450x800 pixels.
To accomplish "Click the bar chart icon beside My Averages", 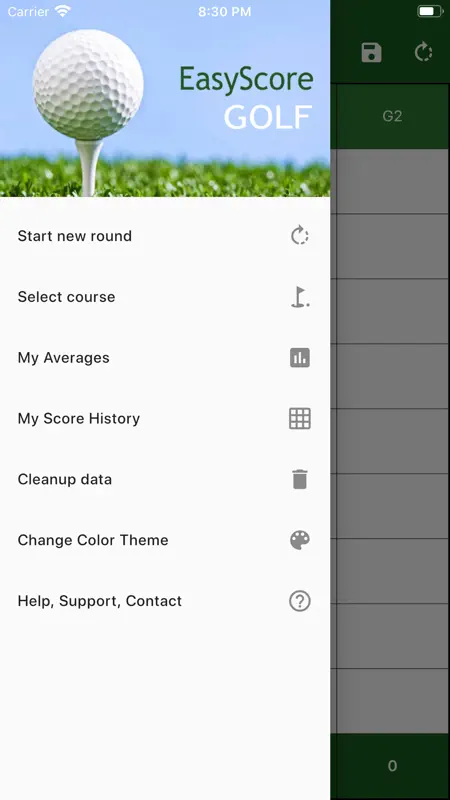I will 299,358.
